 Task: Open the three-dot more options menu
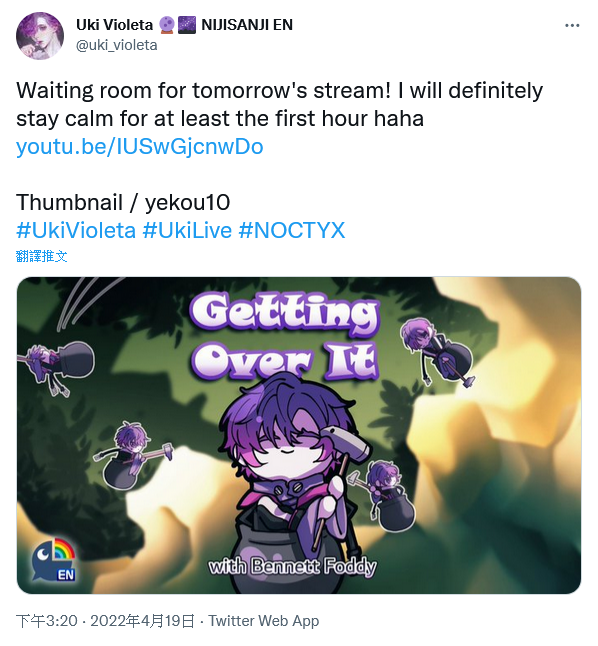[572, 26]
